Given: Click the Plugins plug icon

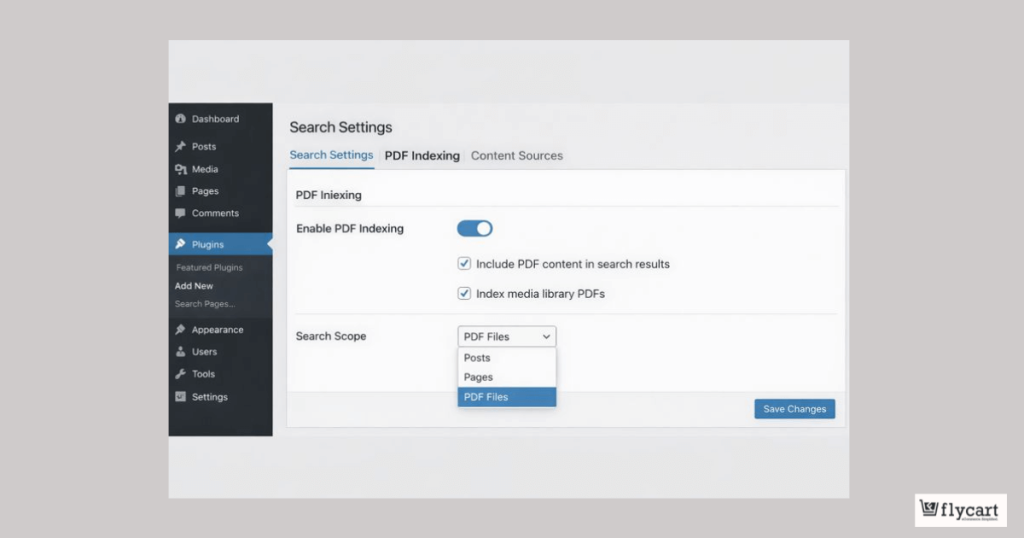Looking at the screenshot, I should coord(180,244).
